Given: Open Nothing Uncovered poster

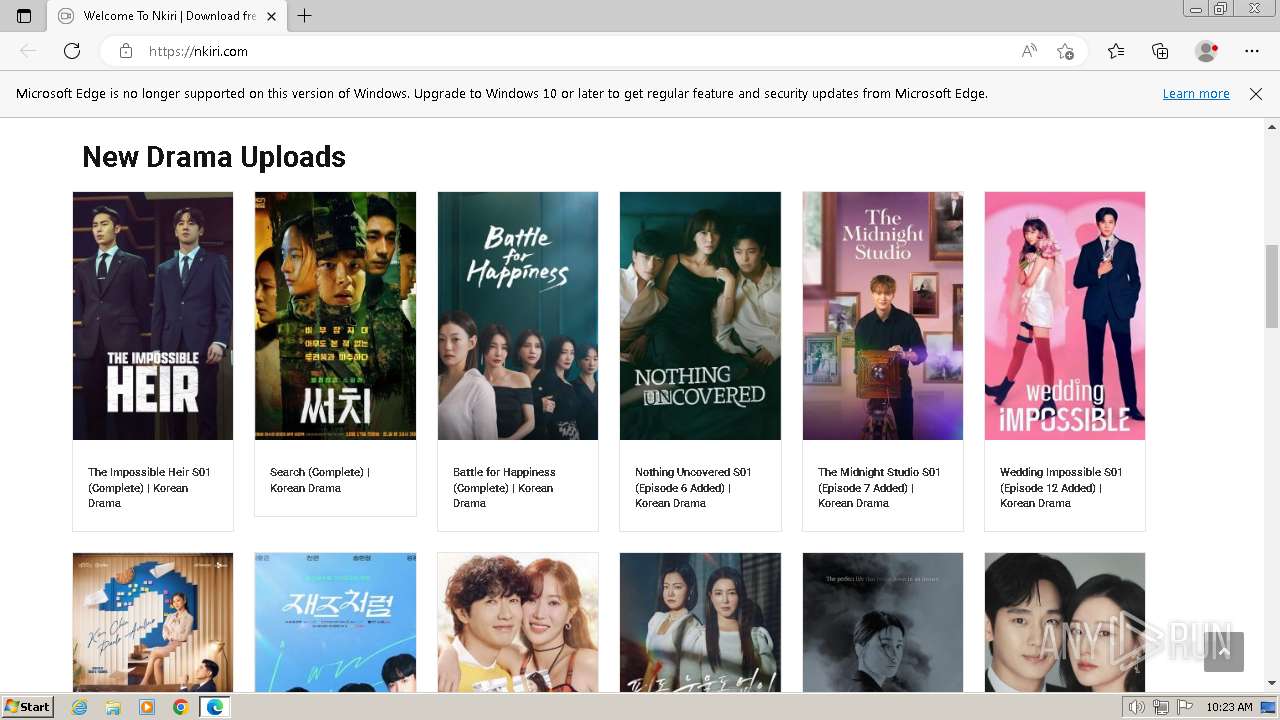Looking at the screenshot, I should pyautogui.click(x=700, y=316).
